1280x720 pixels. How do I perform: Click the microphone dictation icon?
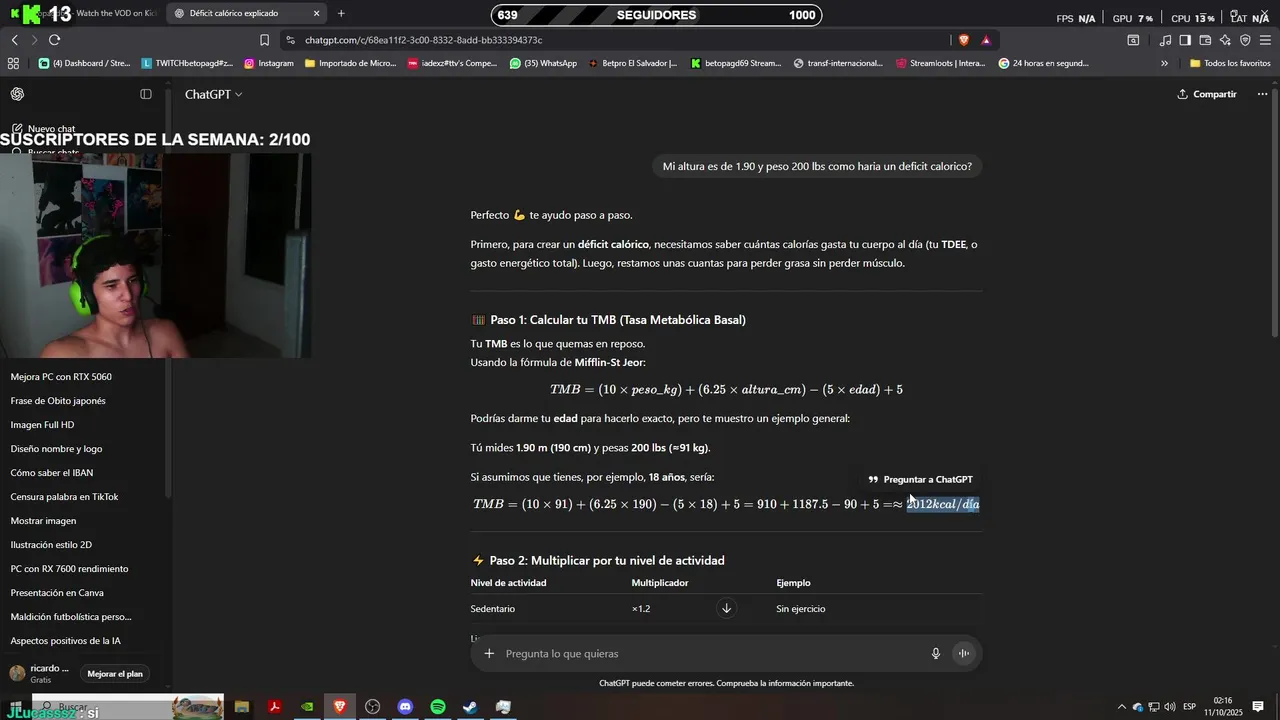936,653
